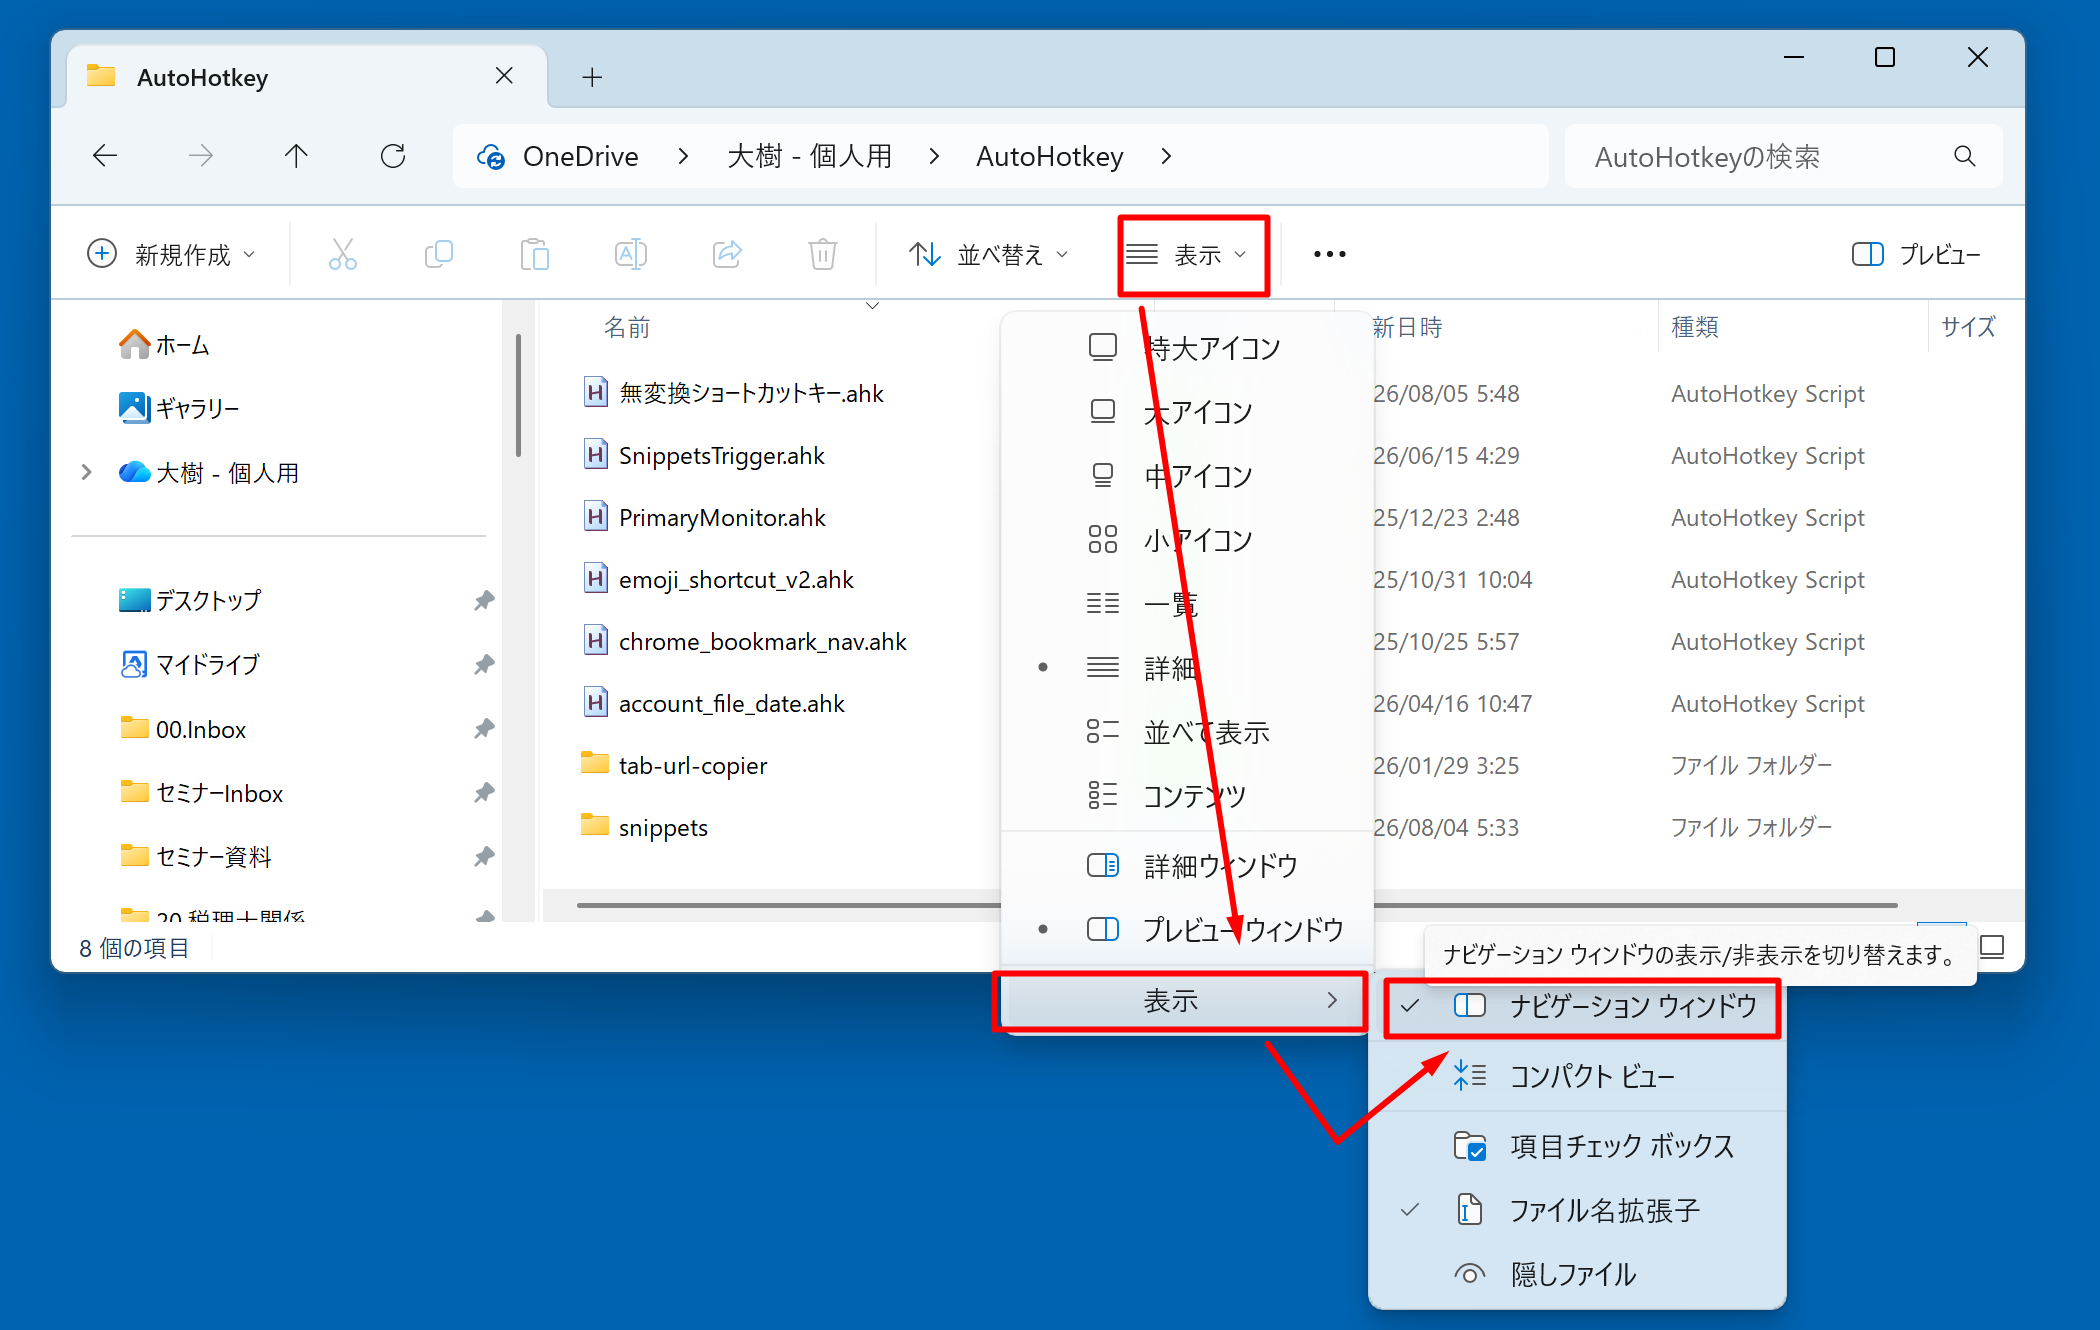Click the 無変換ショートカットキー.ahk file icon
The image size is (2100, 1330).
[596, 392]
